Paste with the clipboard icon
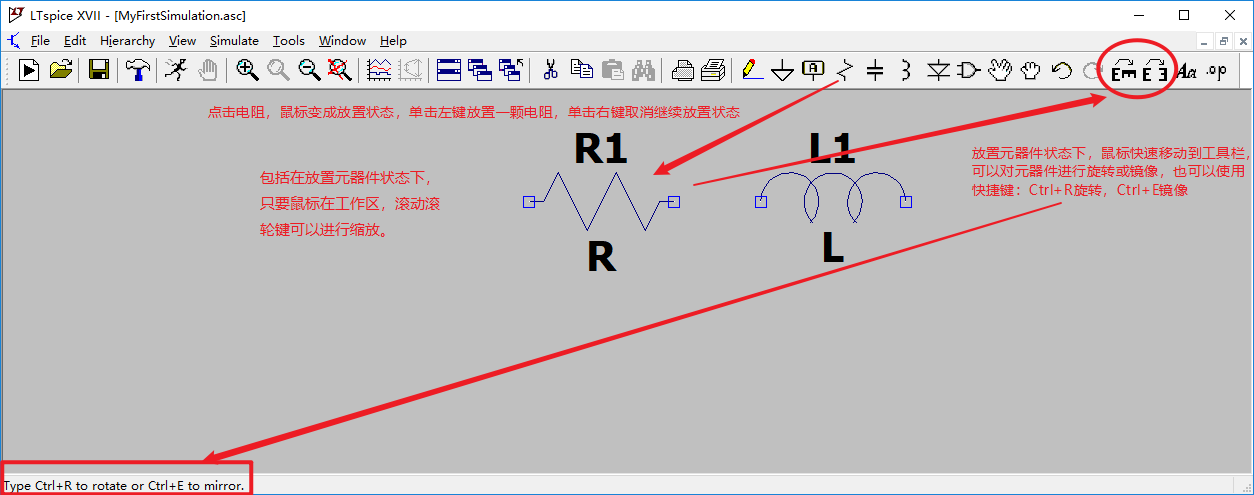 [x=612, y=70]
